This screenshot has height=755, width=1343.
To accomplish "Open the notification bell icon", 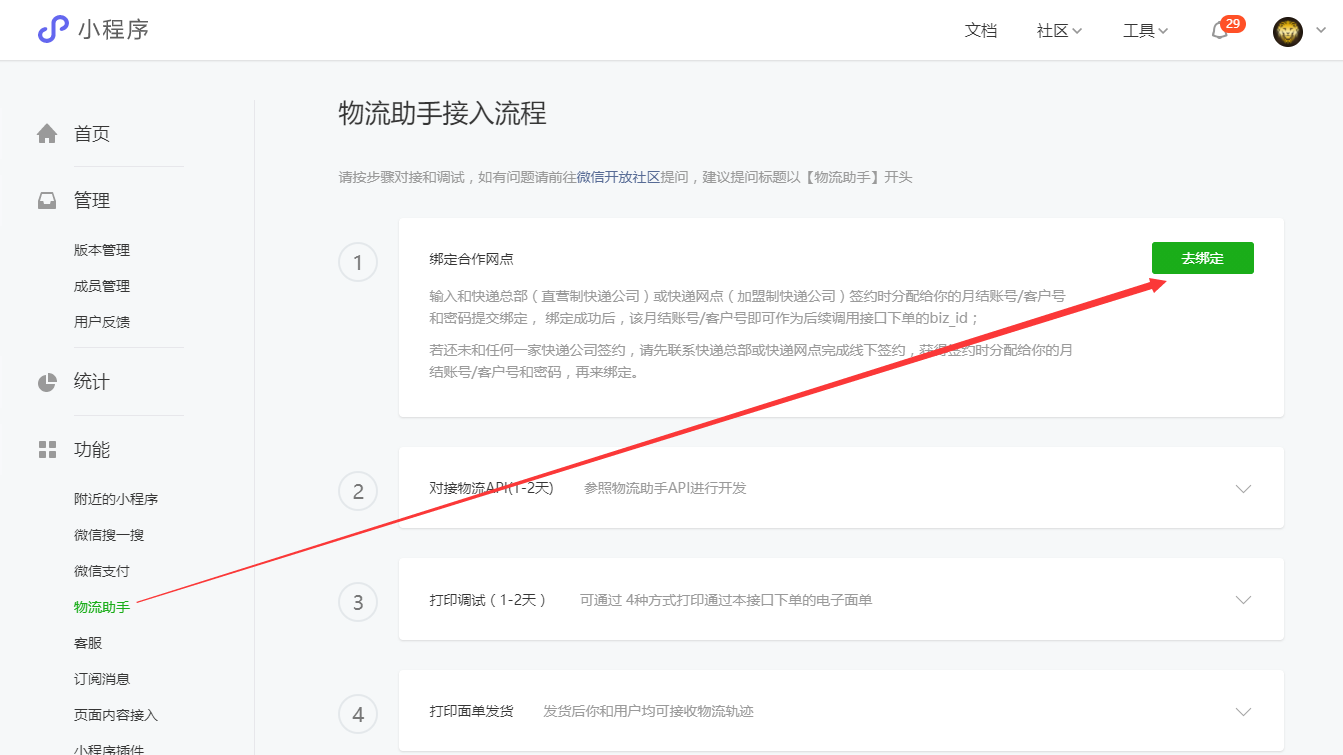I will point(1219,31).
